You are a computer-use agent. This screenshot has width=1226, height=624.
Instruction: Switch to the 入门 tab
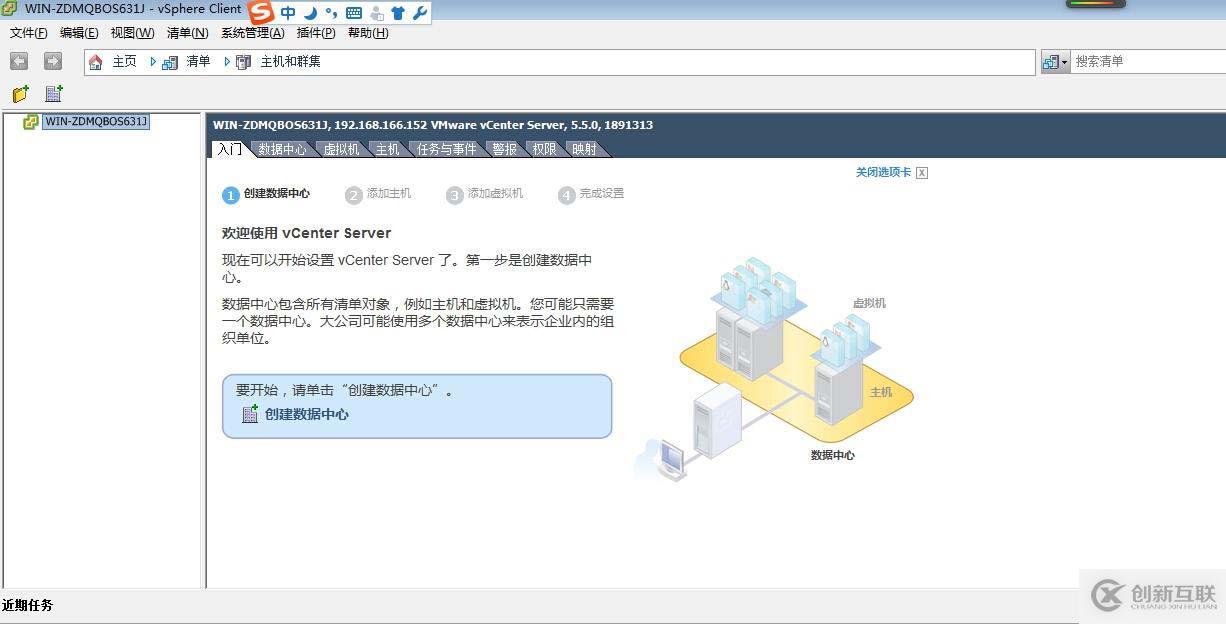229,149
